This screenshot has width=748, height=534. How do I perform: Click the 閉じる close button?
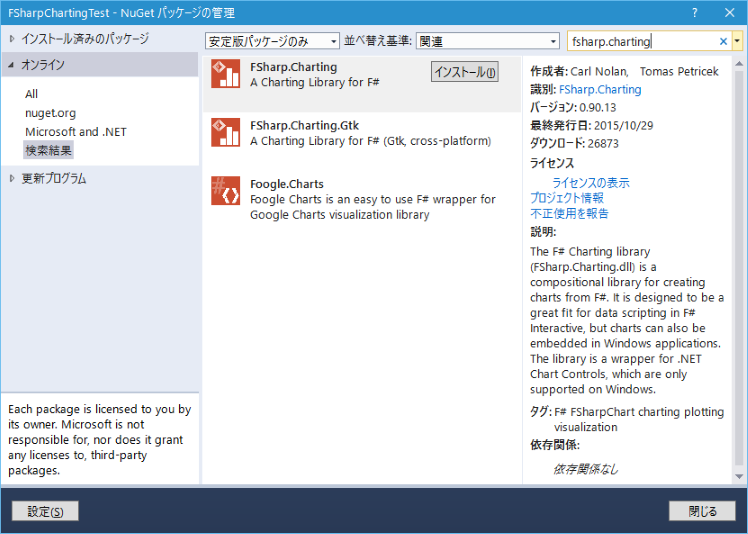click(x=702, y=512)
